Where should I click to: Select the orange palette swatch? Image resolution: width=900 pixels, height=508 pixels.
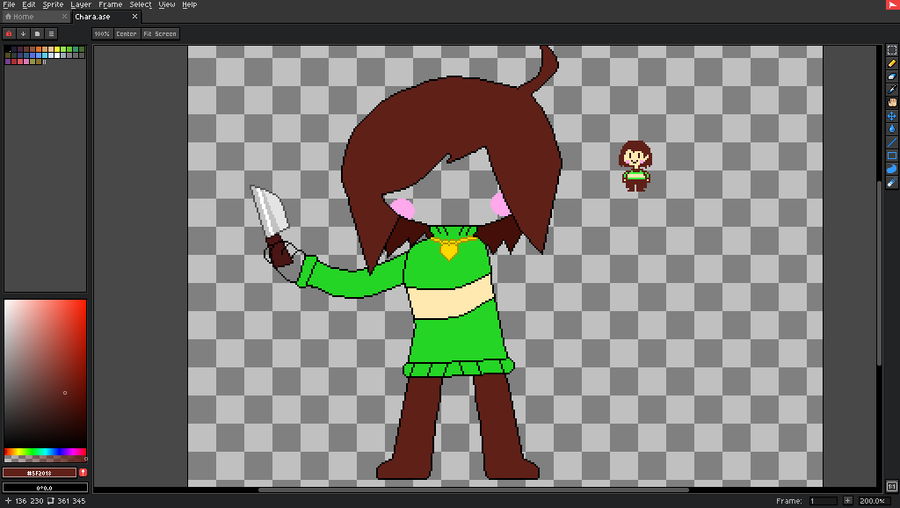tap(38, 49)
